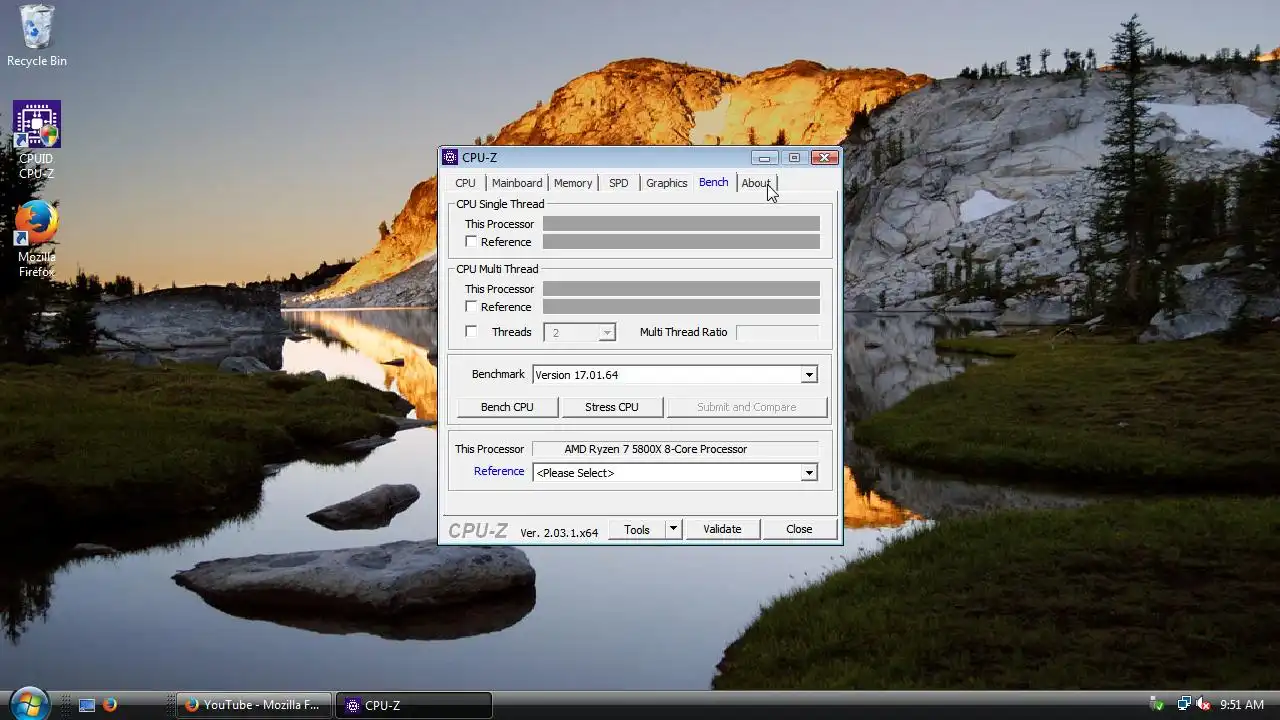Switch to YouTube Firefox taskbar button
The image size is (1280, 720).
click(x=253, y=705)
